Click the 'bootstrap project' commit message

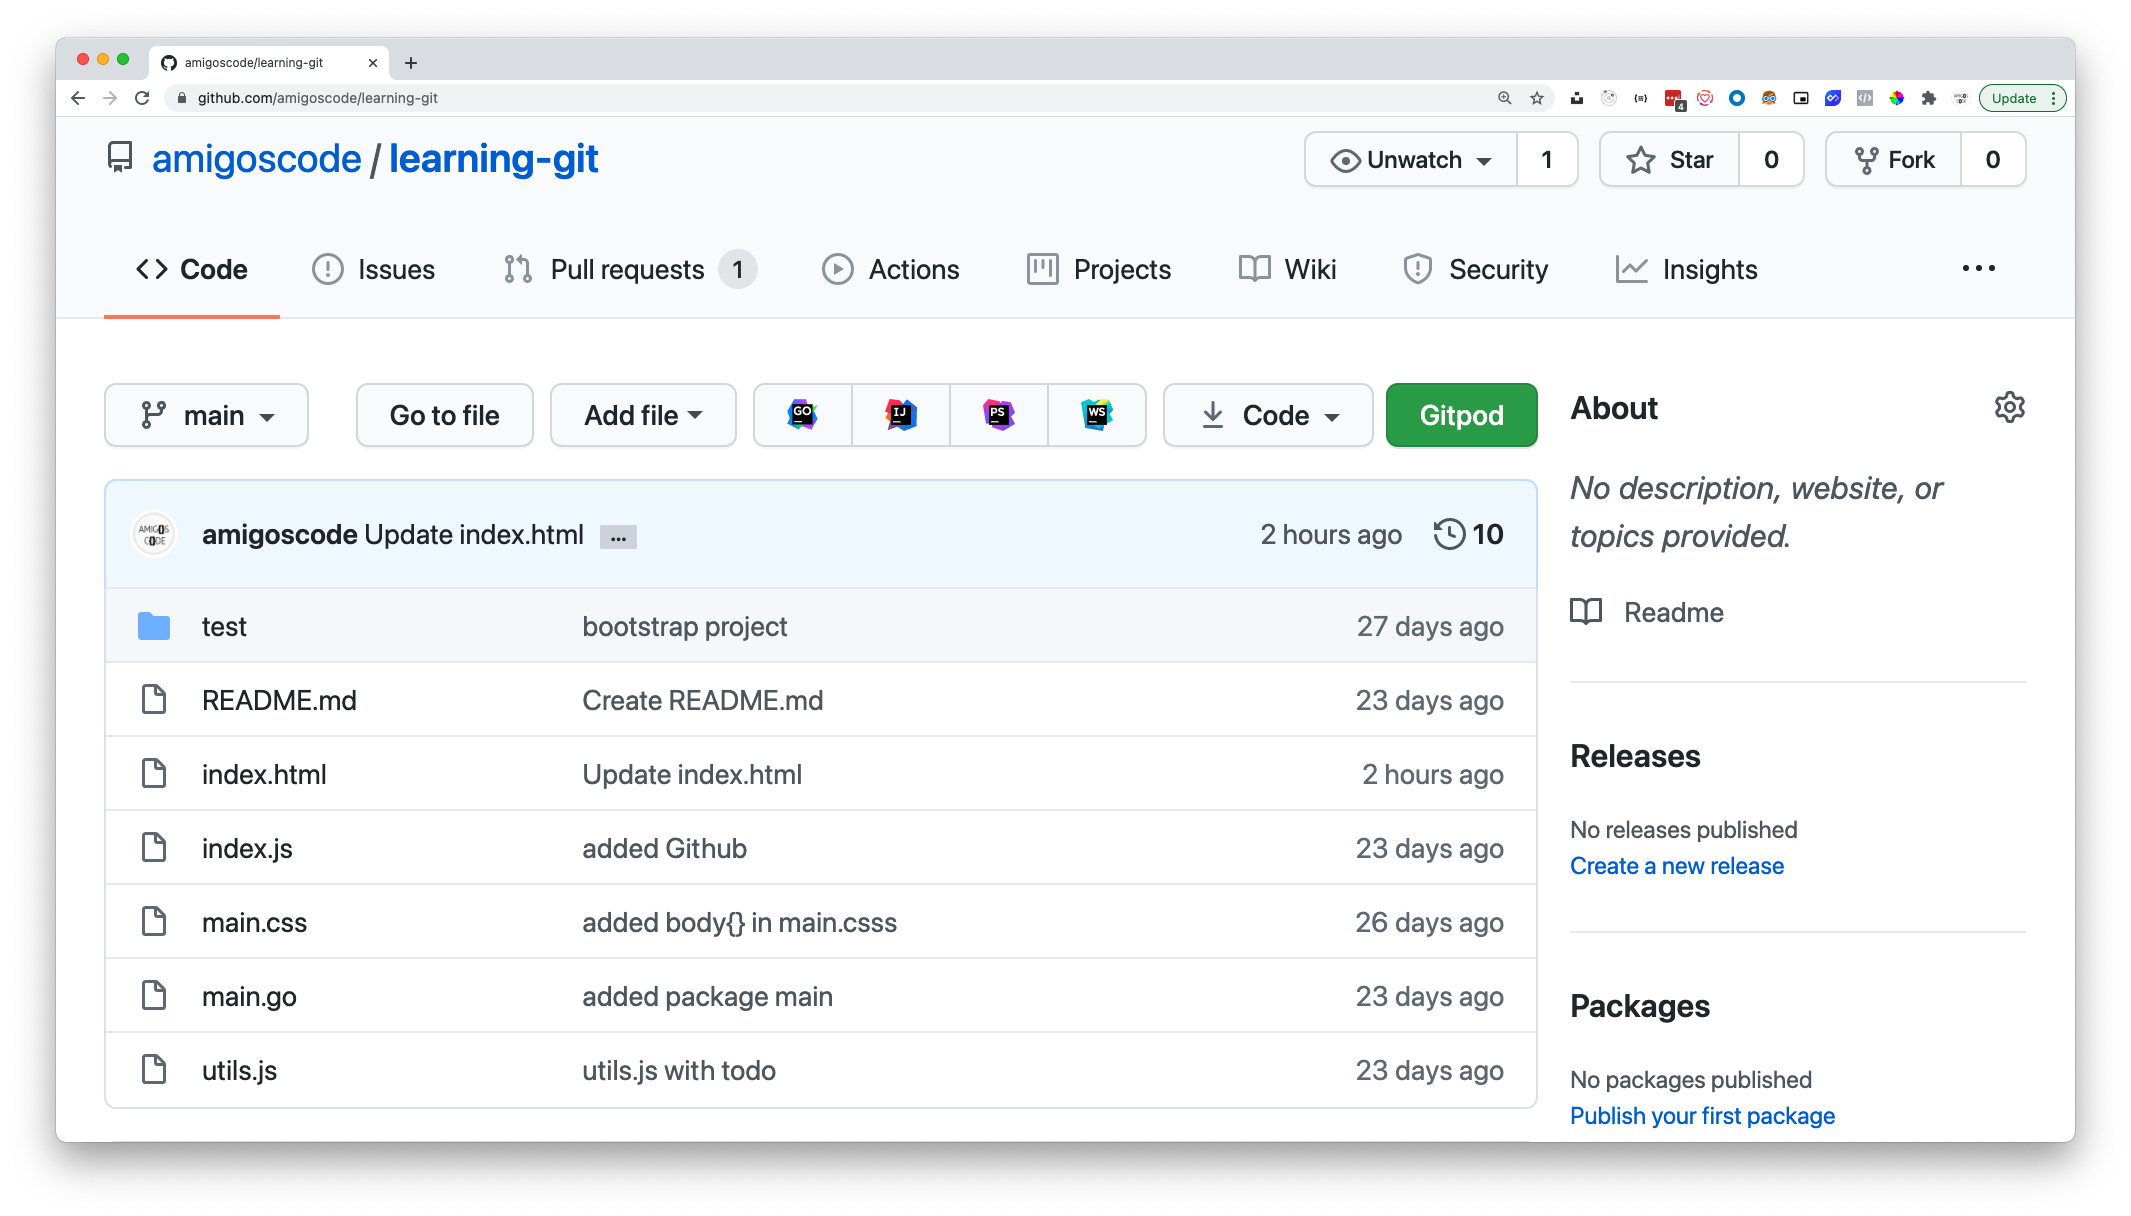point(684,626)
